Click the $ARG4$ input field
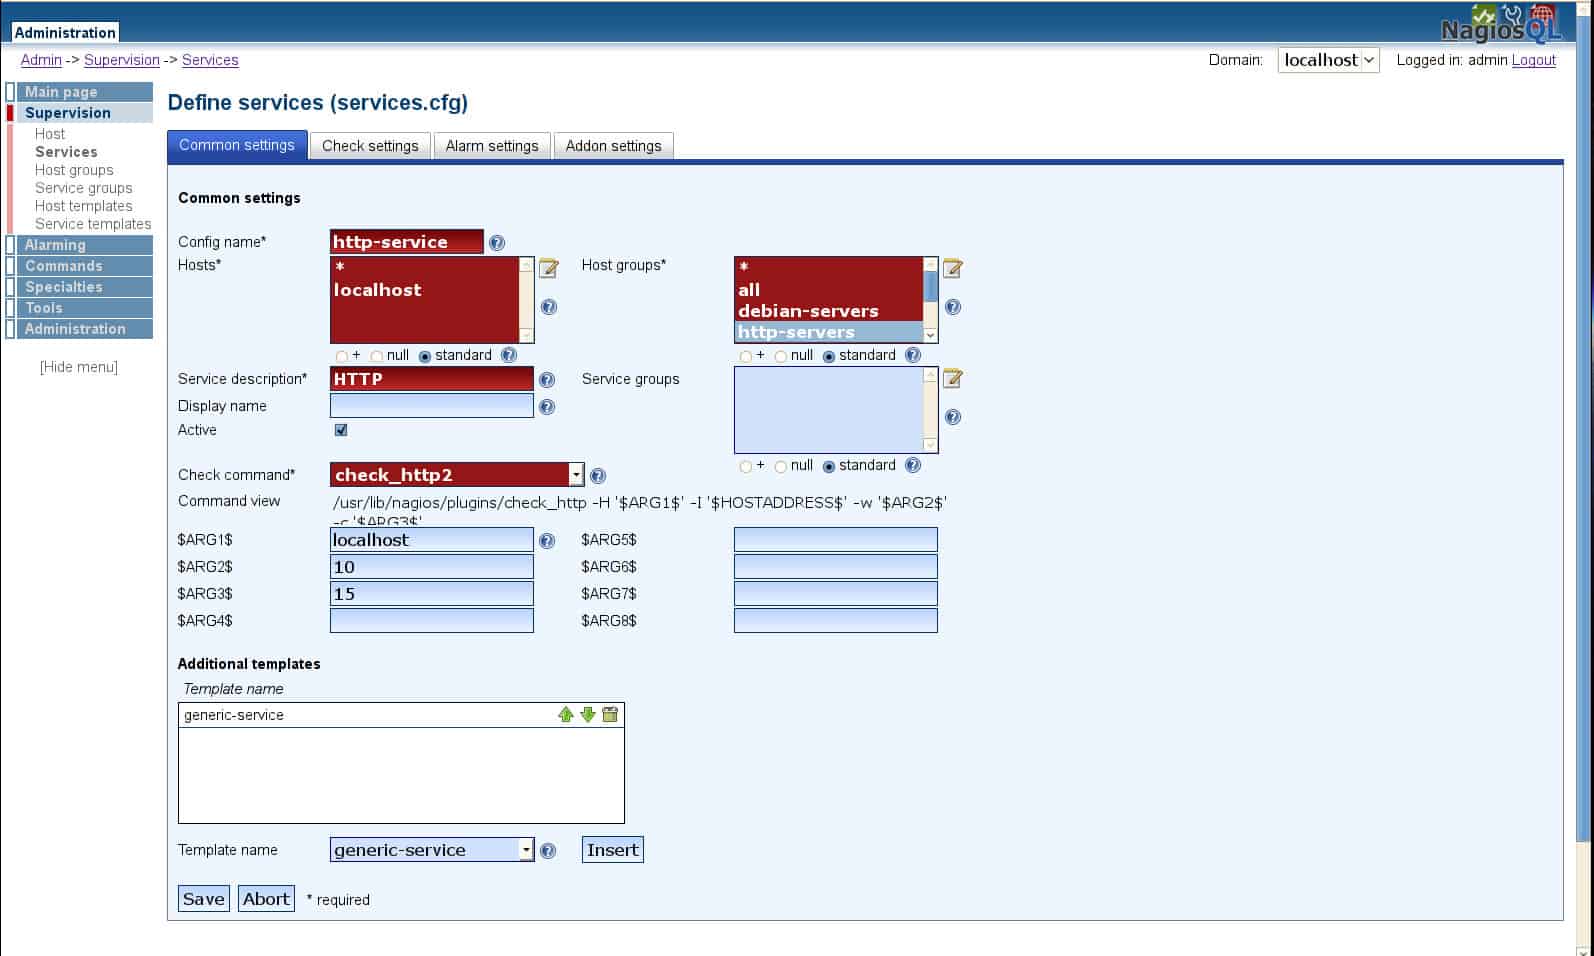Image resolution: width=1594 pixels, height=956 pixels. point(432,621)
